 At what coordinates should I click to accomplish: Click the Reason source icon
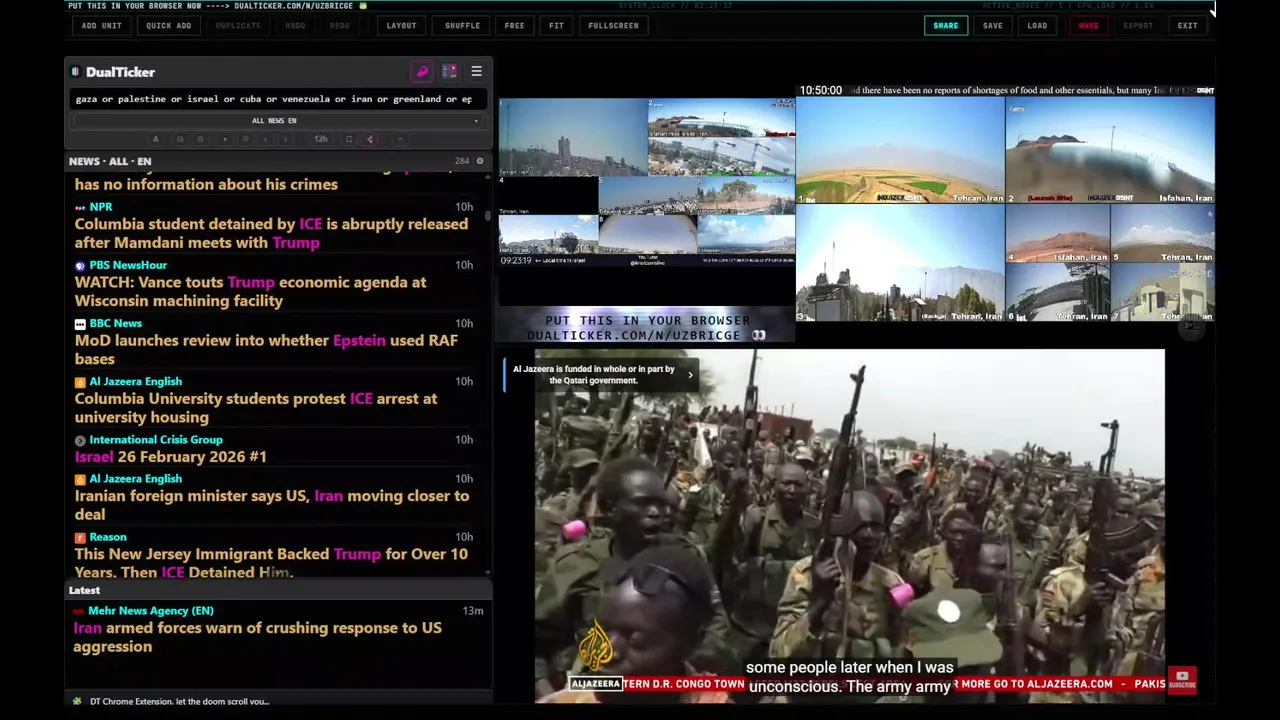pyautogui.click(x=80, y=538)
